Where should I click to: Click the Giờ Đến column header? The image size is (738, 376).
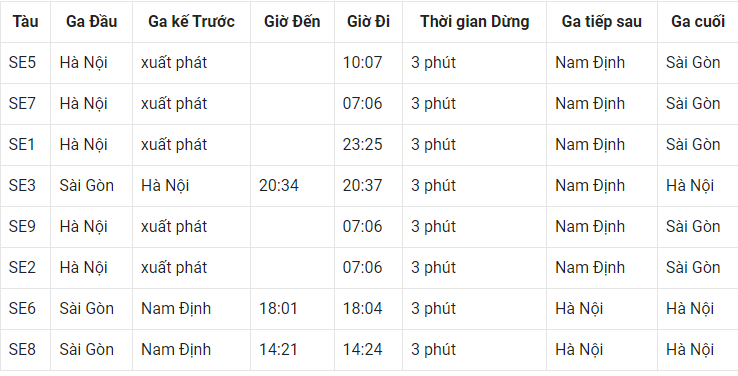coord(292,22)
